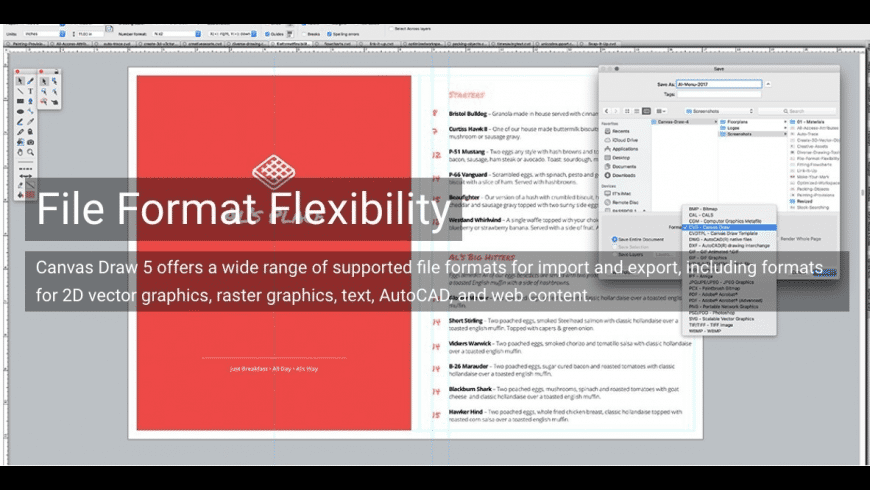Viewport: 870px width, 490px height.
Task: Open the group-by arrange dropdown in Save dialog
Action: 661,111
